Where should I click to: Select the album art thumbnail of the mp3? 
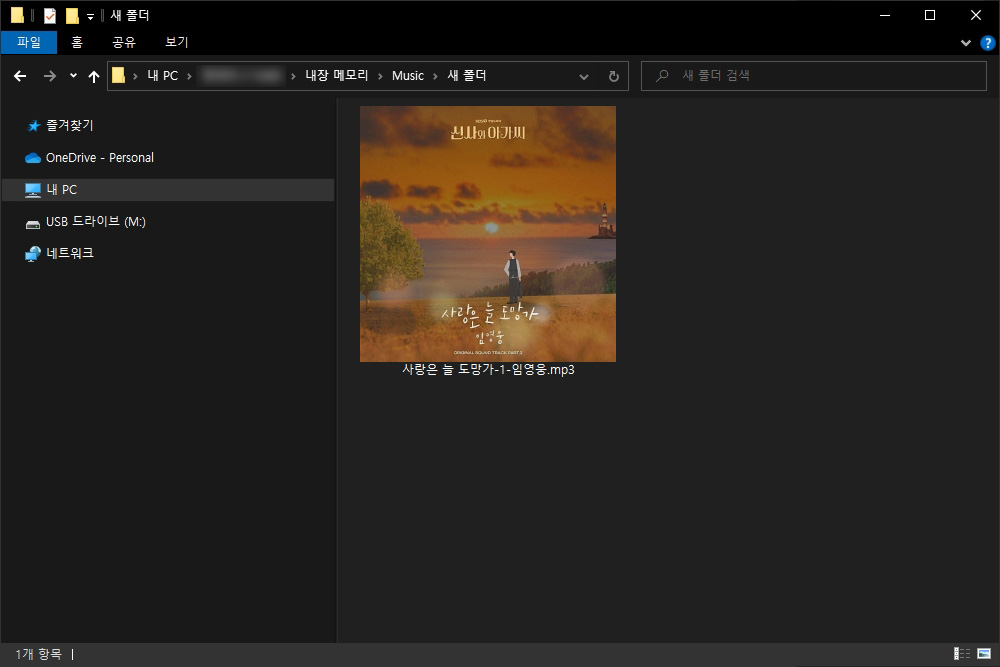click(488, 234)
